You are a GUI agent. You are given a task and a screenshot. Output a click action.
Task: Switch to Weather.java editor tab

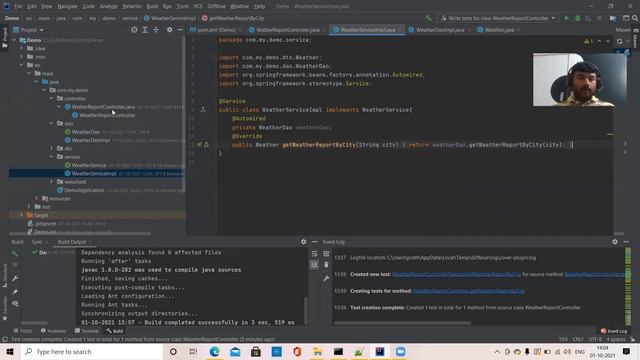(x=498, y=30)
